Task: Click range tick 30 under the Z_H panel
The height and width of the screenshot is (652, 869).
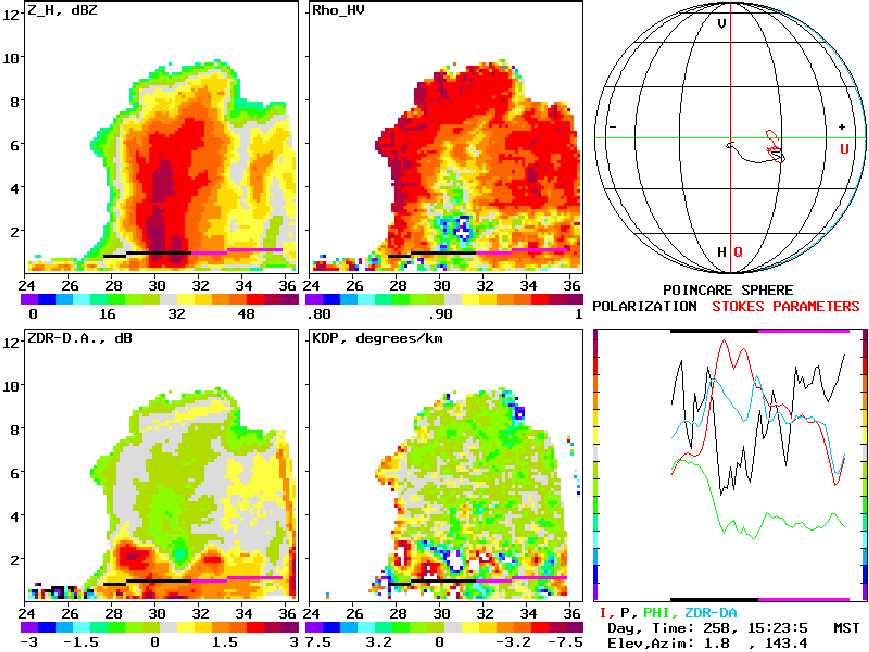Action: click(x=157, y=286)
